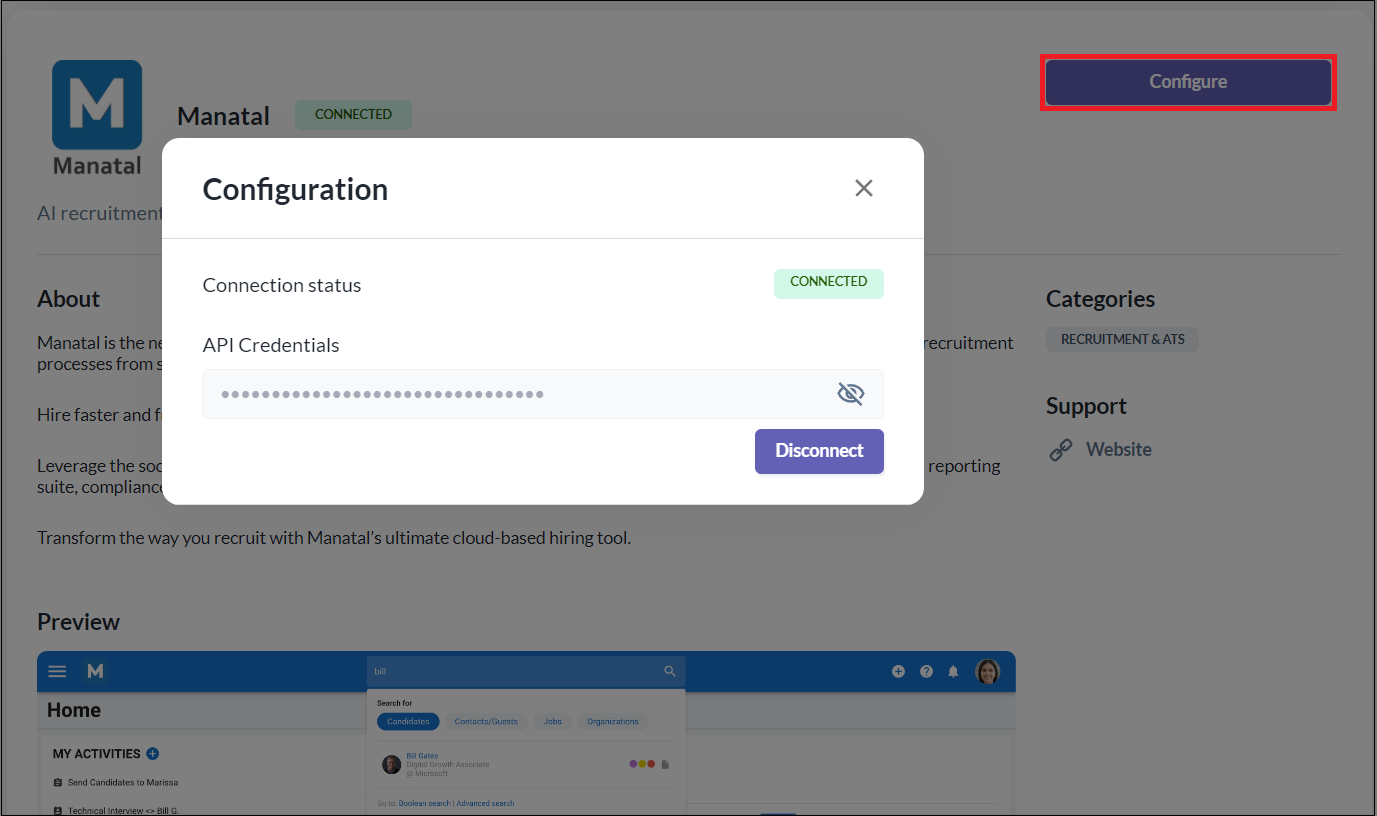
Task: Click the document icon on Bill Gates row
Action: pyautogui.click(x=665, y=765)
